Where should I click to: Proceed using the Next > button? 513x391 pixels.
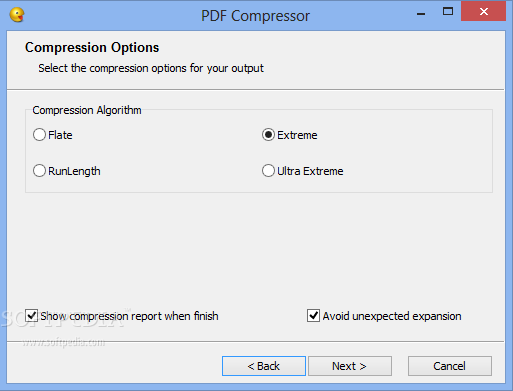[x=350, y=366]
